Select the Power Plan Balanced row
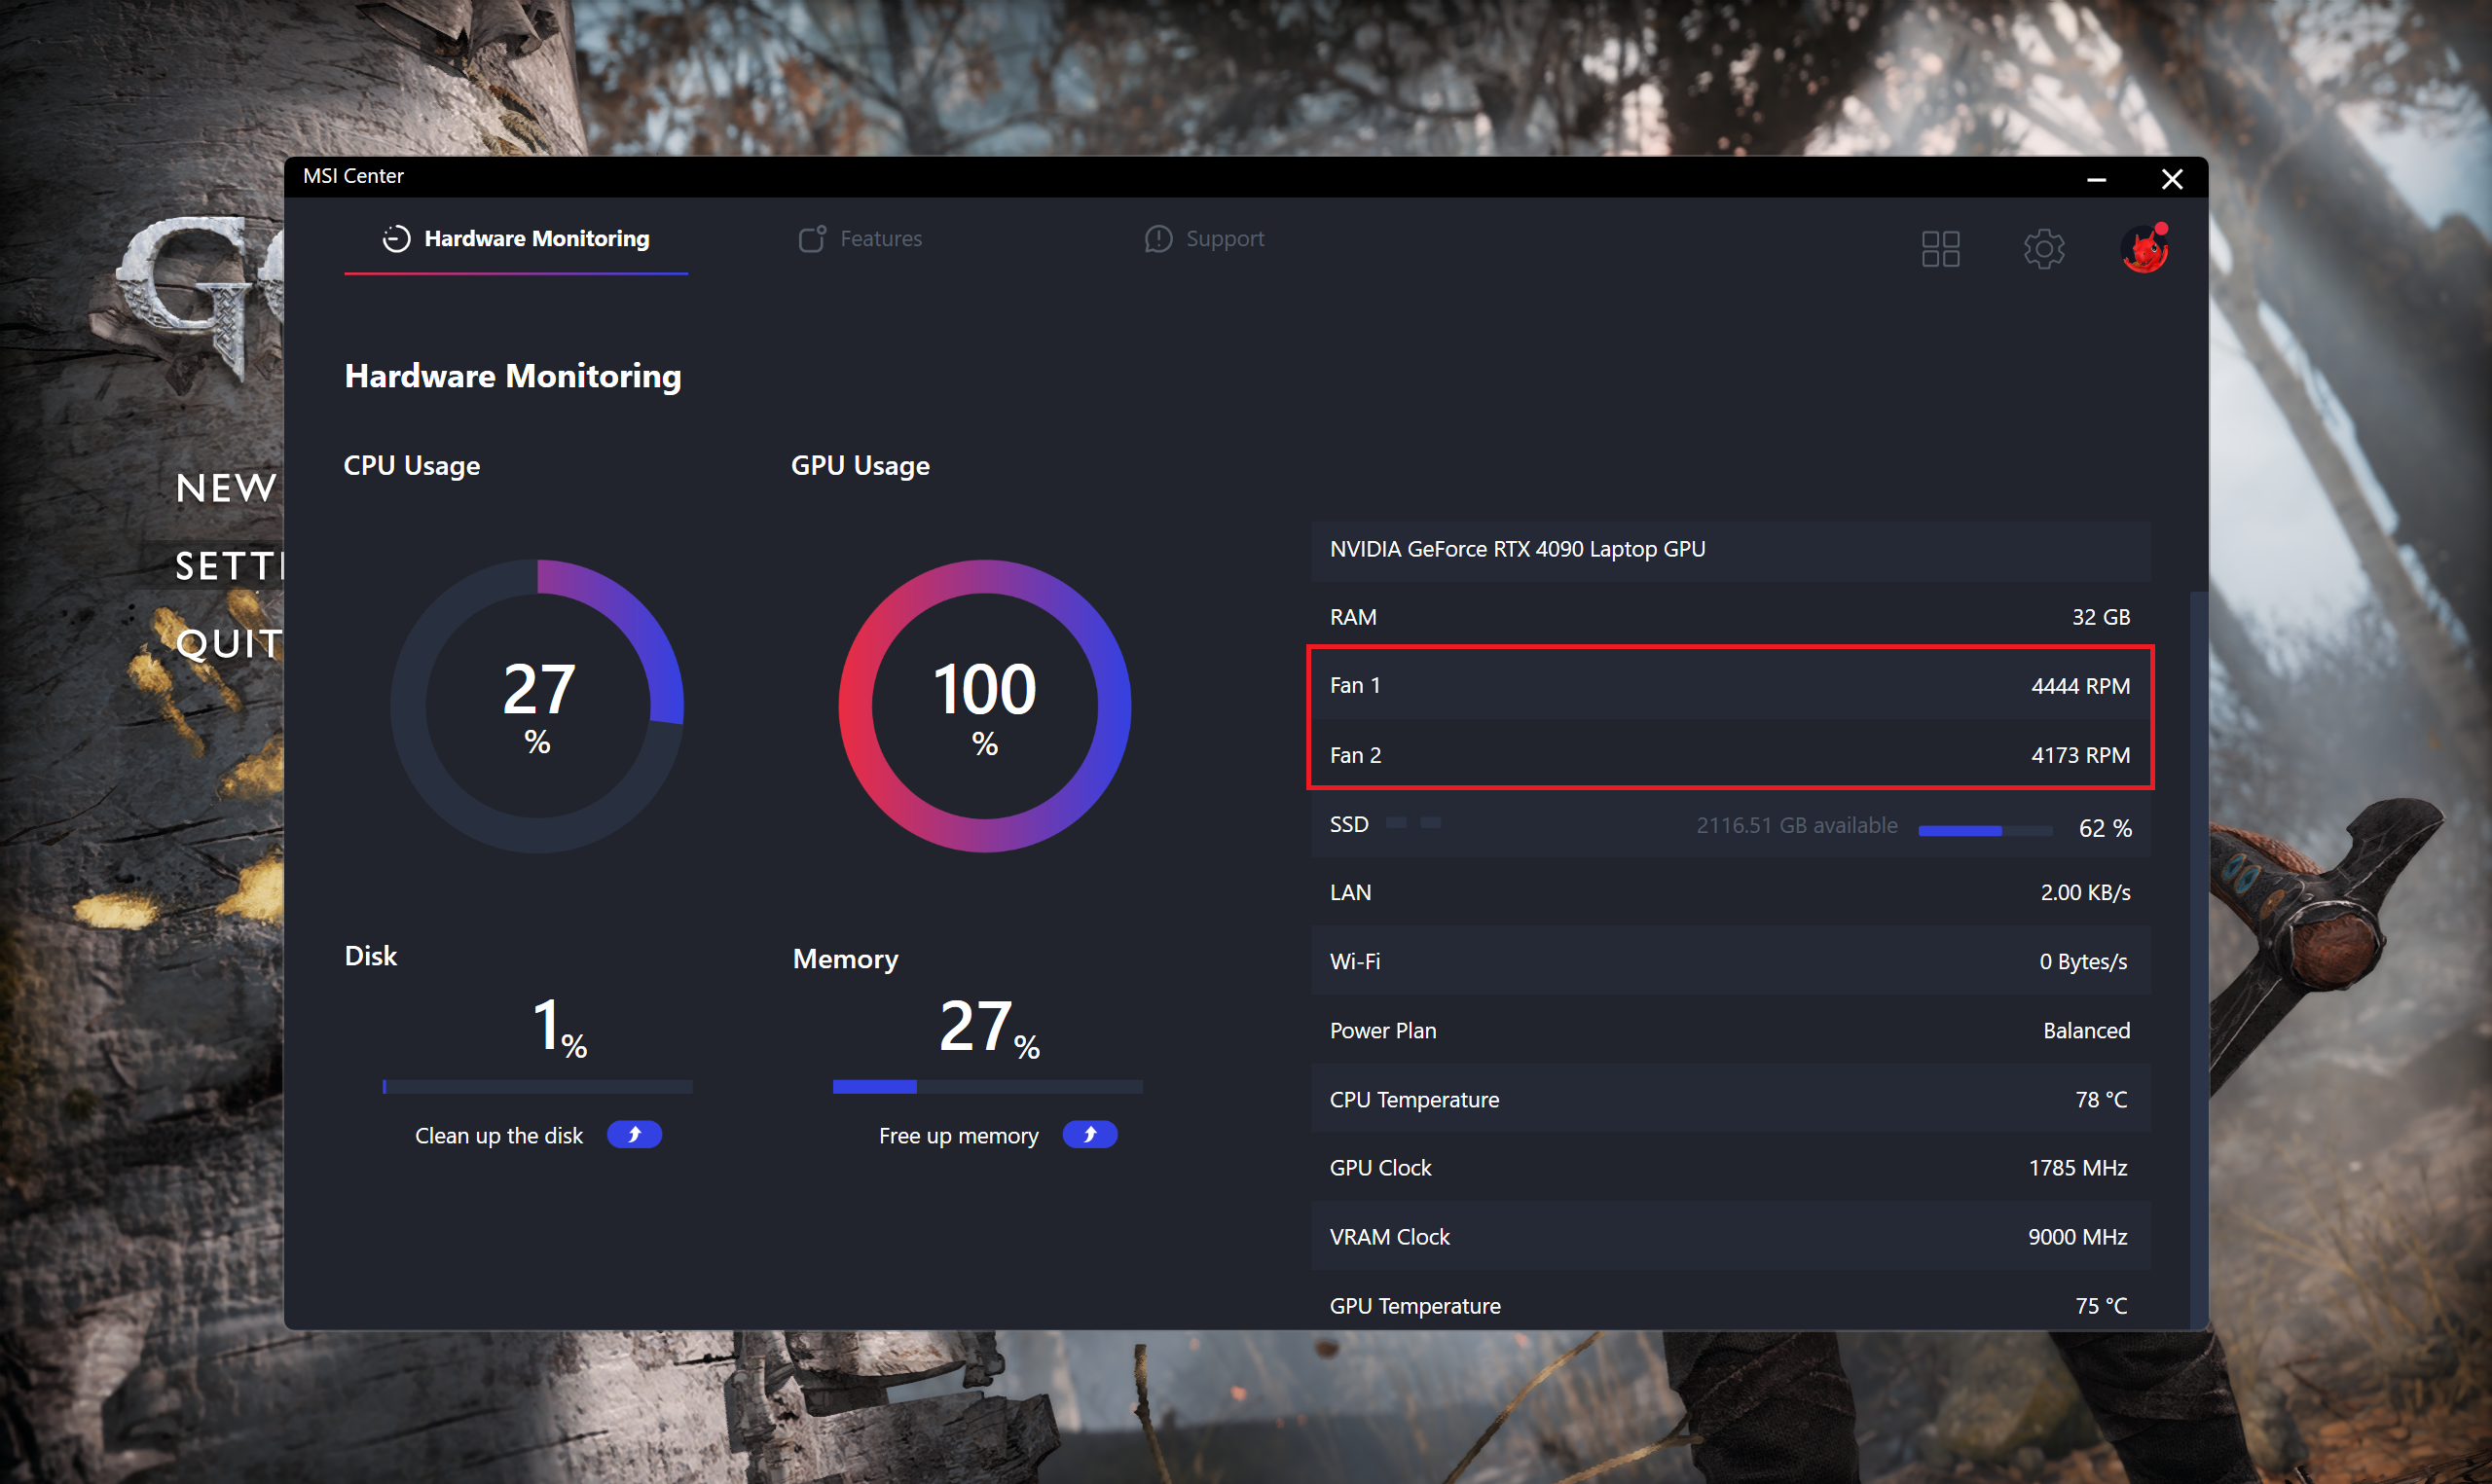This screenshot has height=1484, width=2492. 1730,1030
